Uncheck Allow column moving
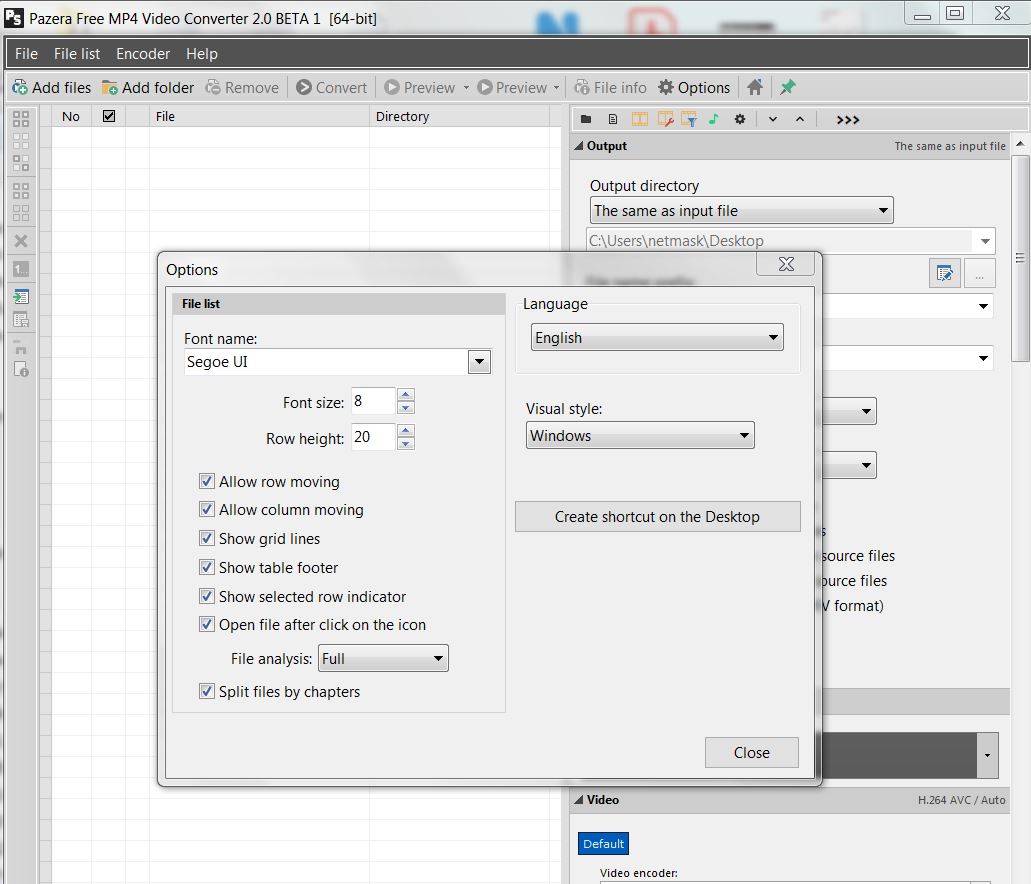The width and height of the screenshot is (1031, 884). point(206,509)
